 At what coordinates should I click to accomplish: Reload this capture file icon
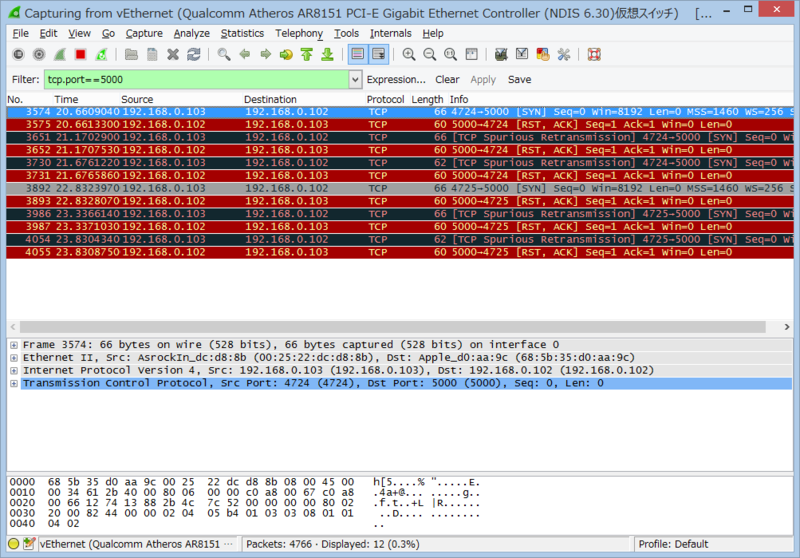(x=194, y=54)
